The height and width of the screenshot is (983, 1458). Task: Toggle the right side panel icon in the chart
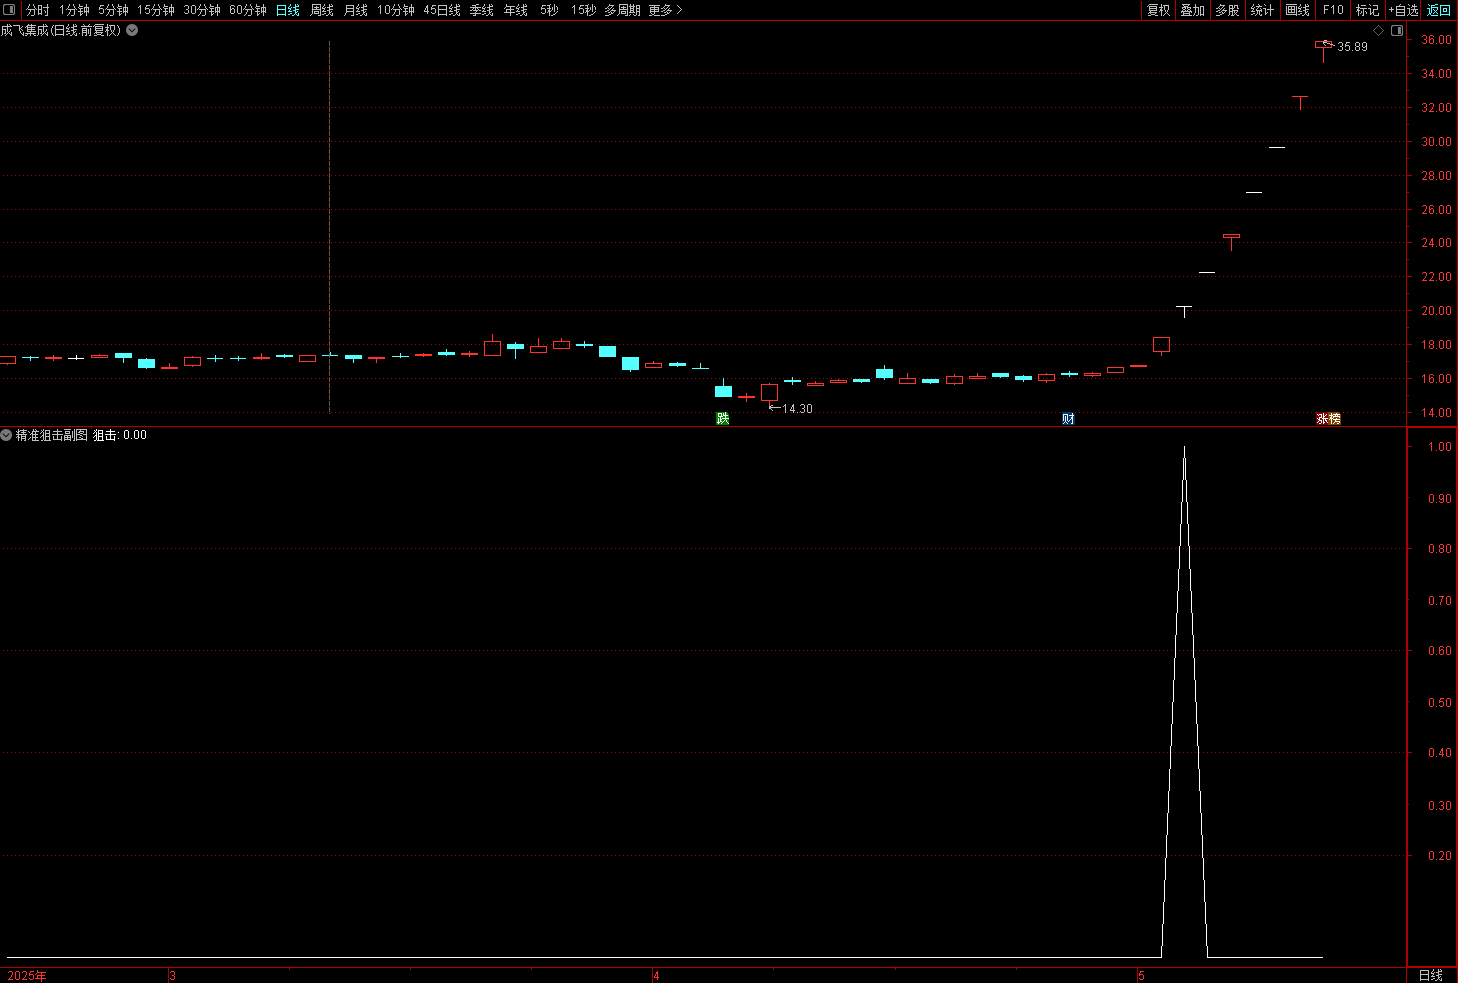[x=1397, y=31]
